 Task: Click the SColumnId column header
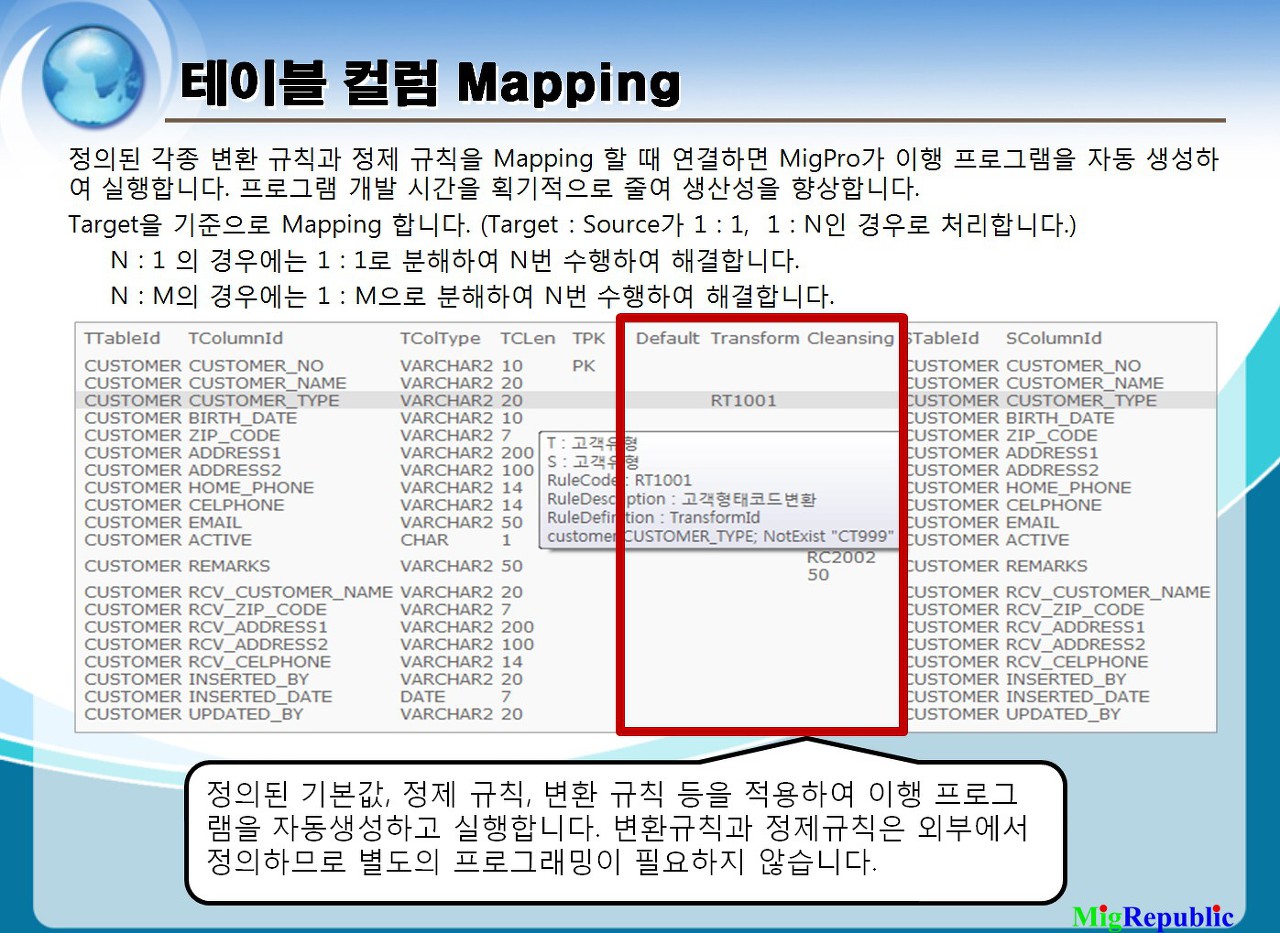[x=1054, y=338]
